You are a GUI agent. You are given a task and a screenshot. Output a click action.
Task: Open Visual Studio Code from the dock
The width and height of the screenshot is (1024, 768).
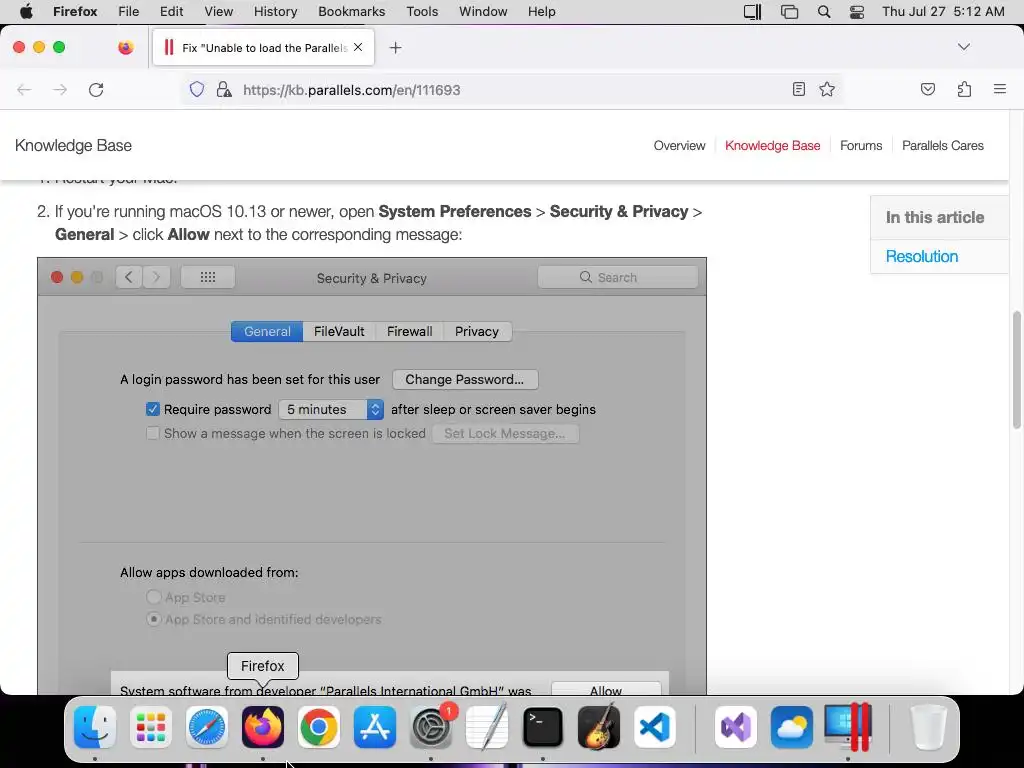click(x=655, y=727)
